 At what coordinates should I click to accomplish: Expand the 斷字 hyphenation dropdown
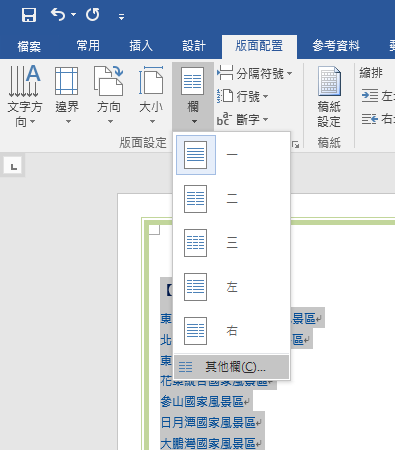pyautogui.click(x=243, y=119)
